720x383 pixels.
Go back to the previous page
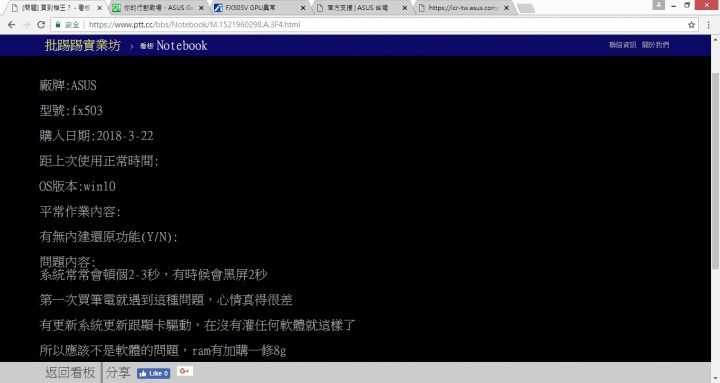[x=11, y=25]
